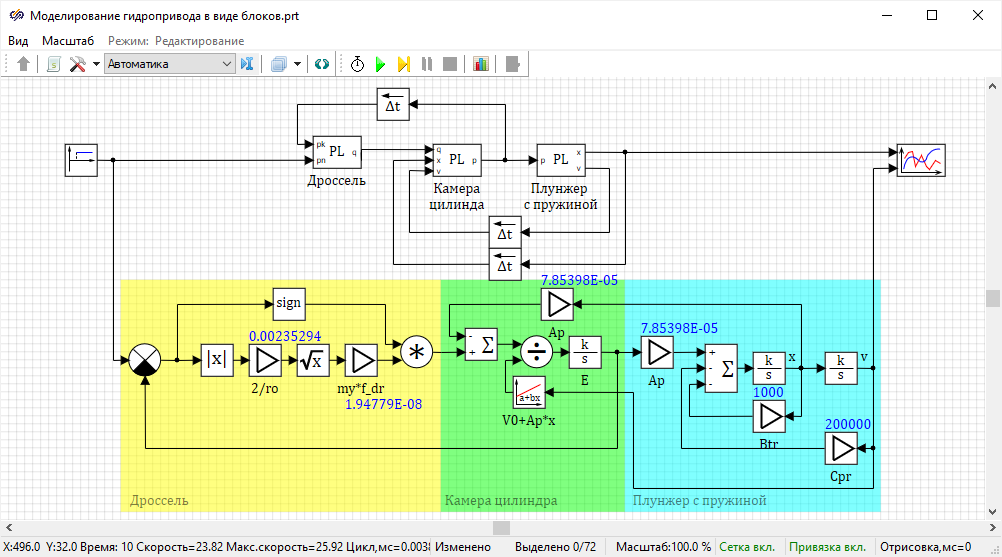Open the colored bar chart icon

(481, 64)
